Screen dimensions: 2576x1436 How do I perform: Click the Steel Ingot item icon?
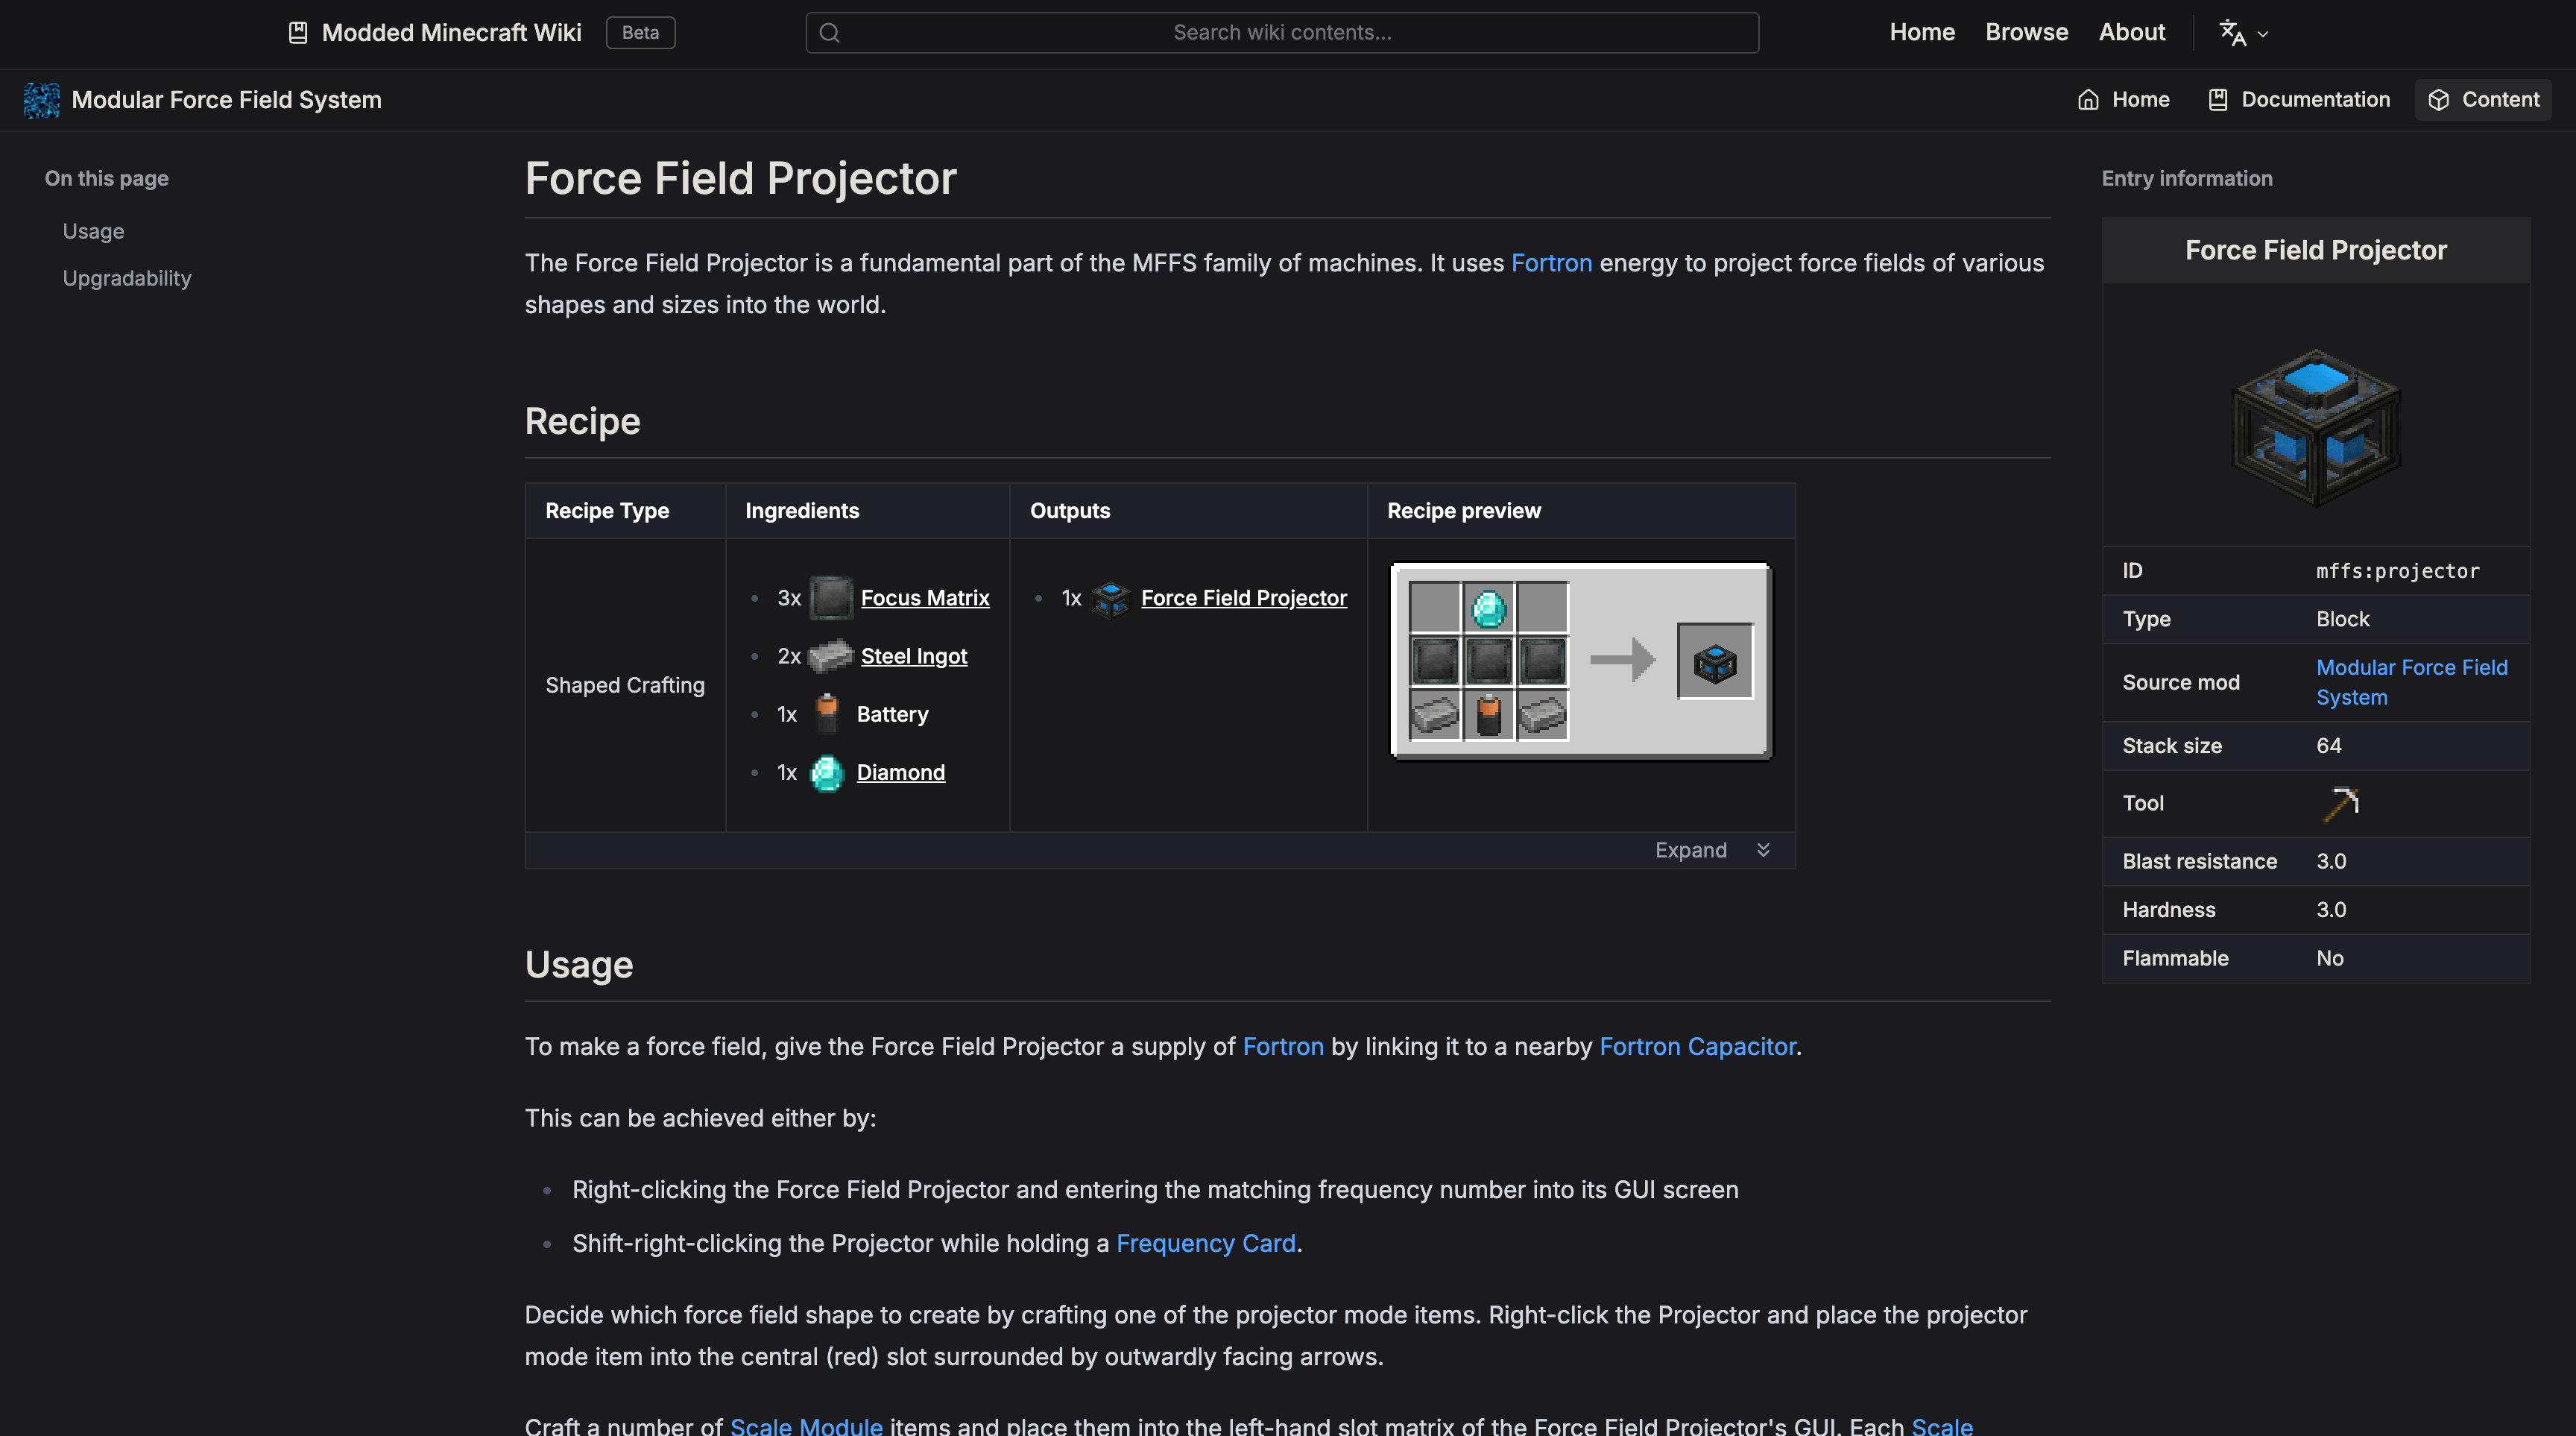pyautogui.click(x=831, y=656)
